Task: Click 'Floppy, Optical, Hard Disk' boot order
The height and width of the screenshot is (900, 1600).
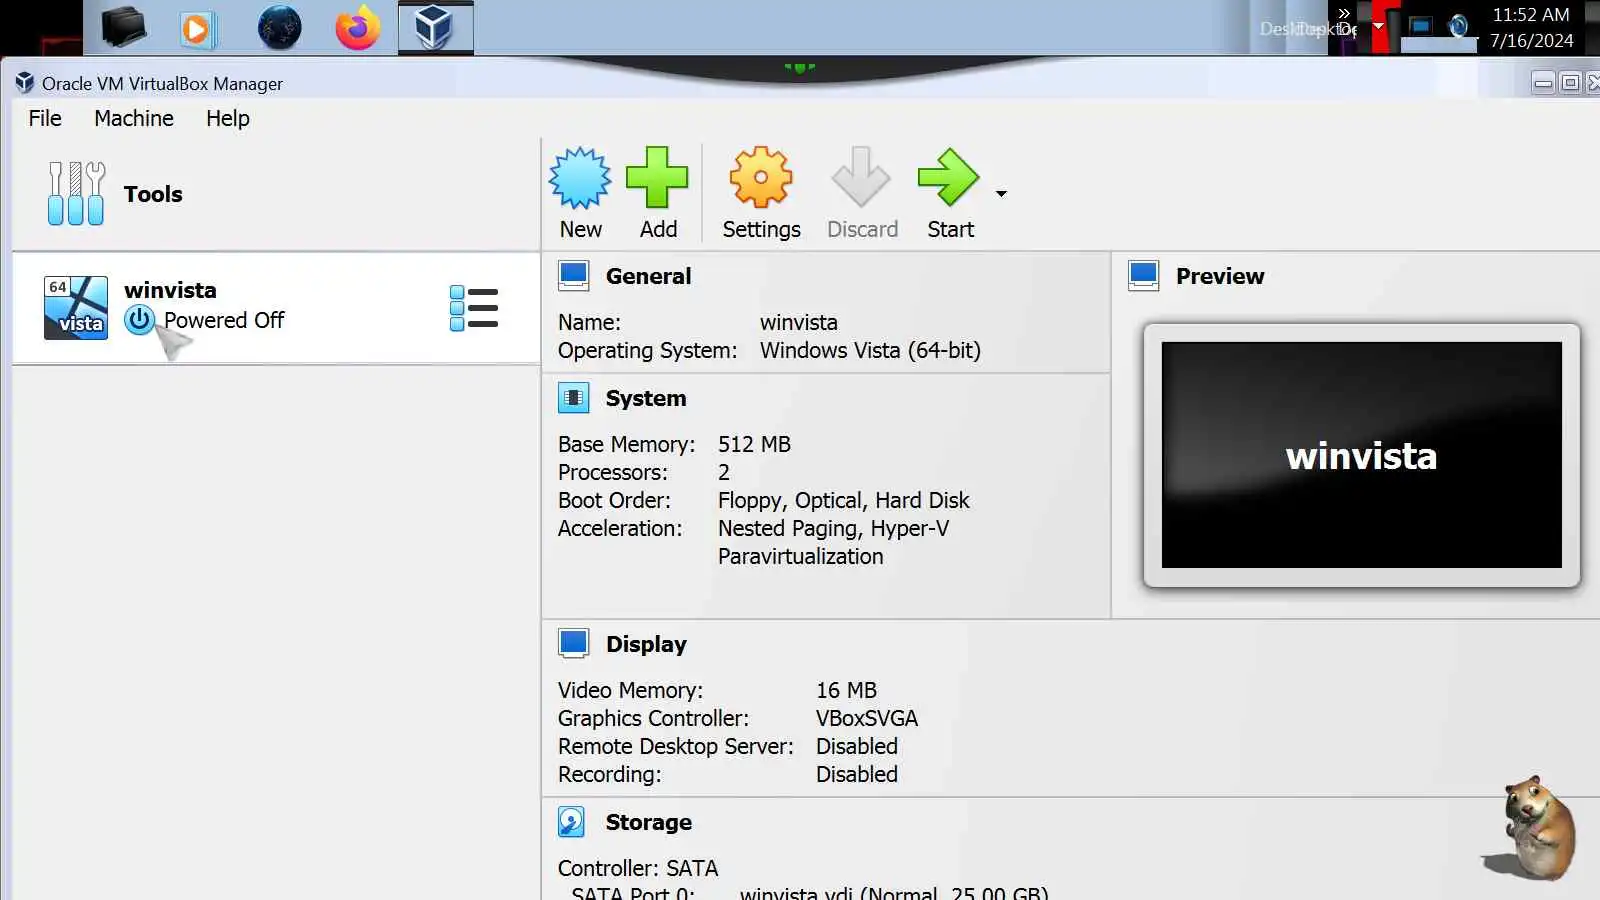Action: (x=843, y=500)
